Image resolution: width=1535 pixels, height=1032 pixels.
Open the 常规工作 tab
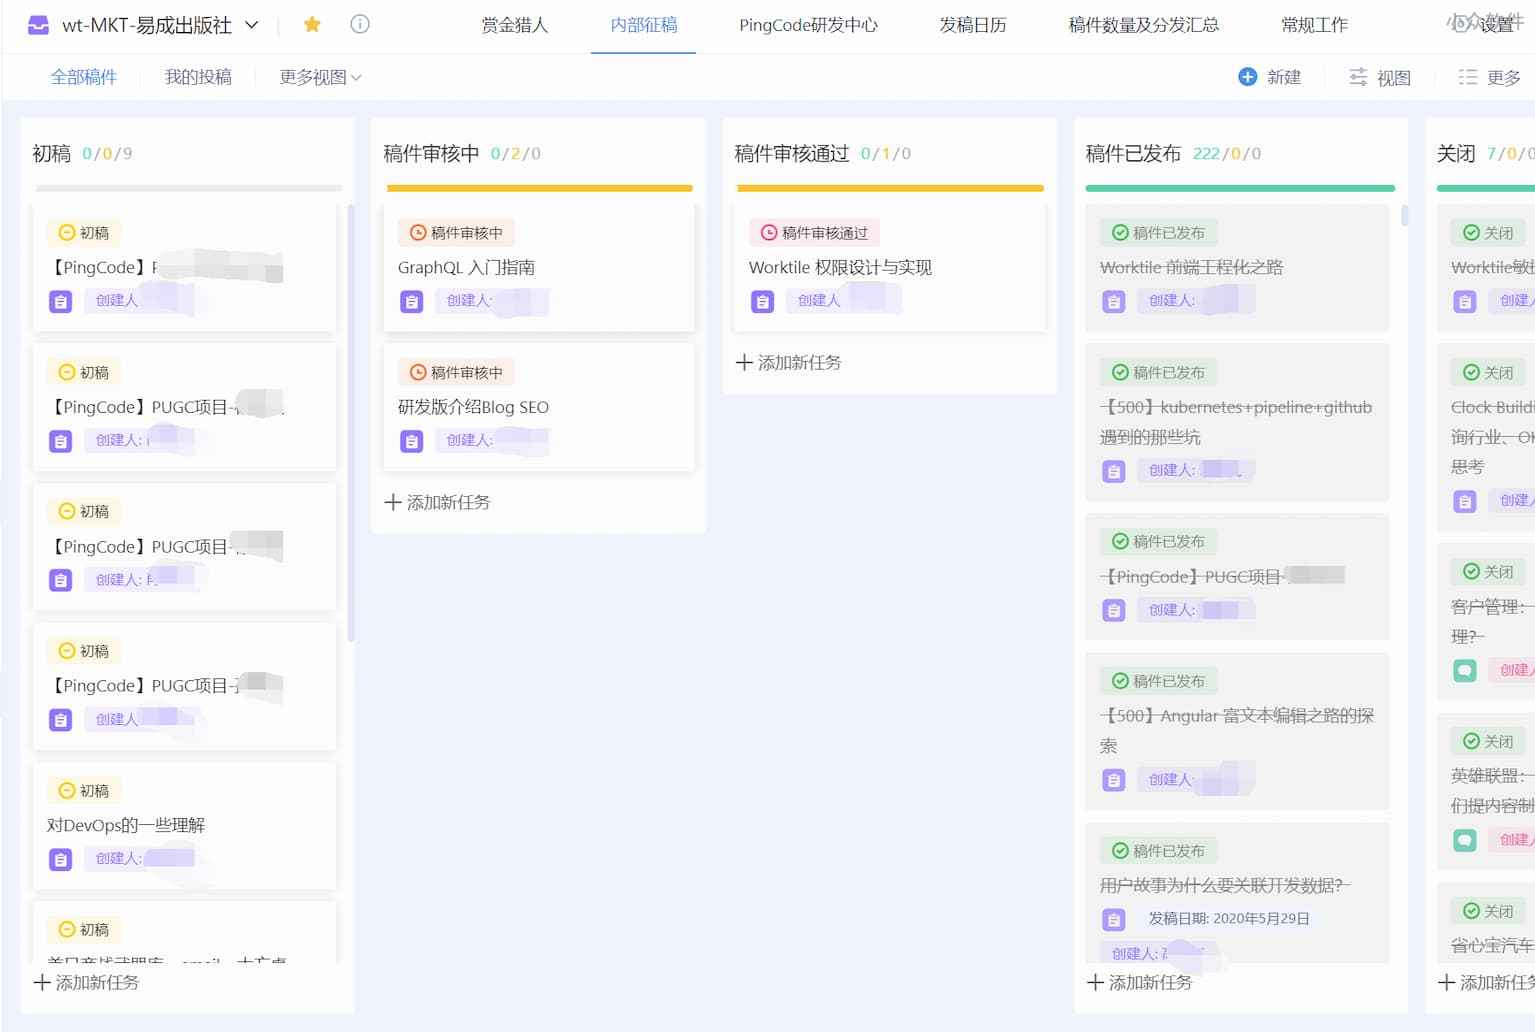click(x=1314, y=25)
